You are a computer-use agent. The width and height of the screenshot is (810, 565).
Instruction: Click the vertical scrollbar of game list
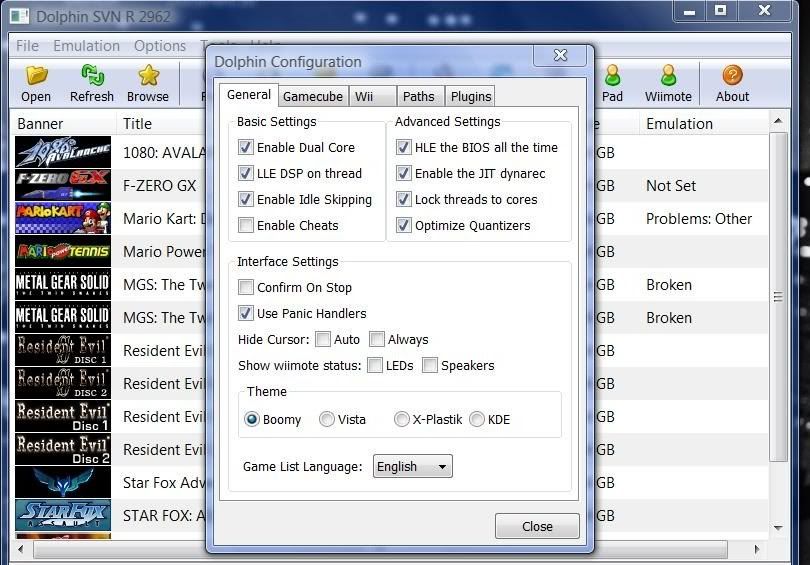[x=779, y=297]
